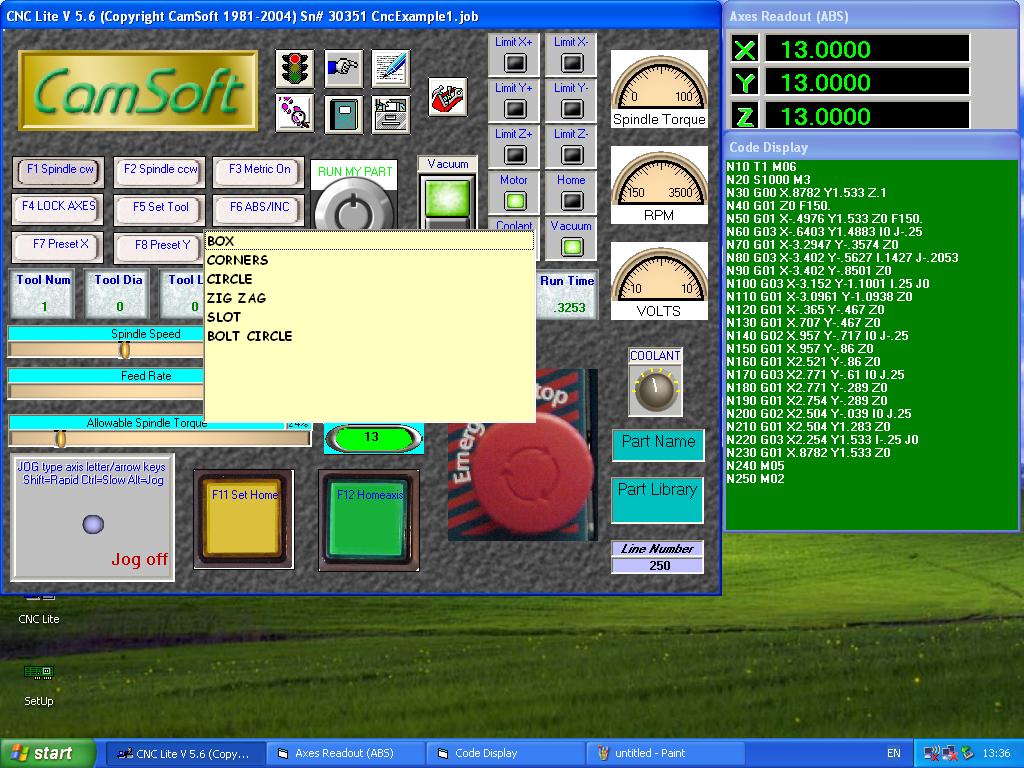
Task: Click the footprints and magnifier icon
Action: [295, 114]
